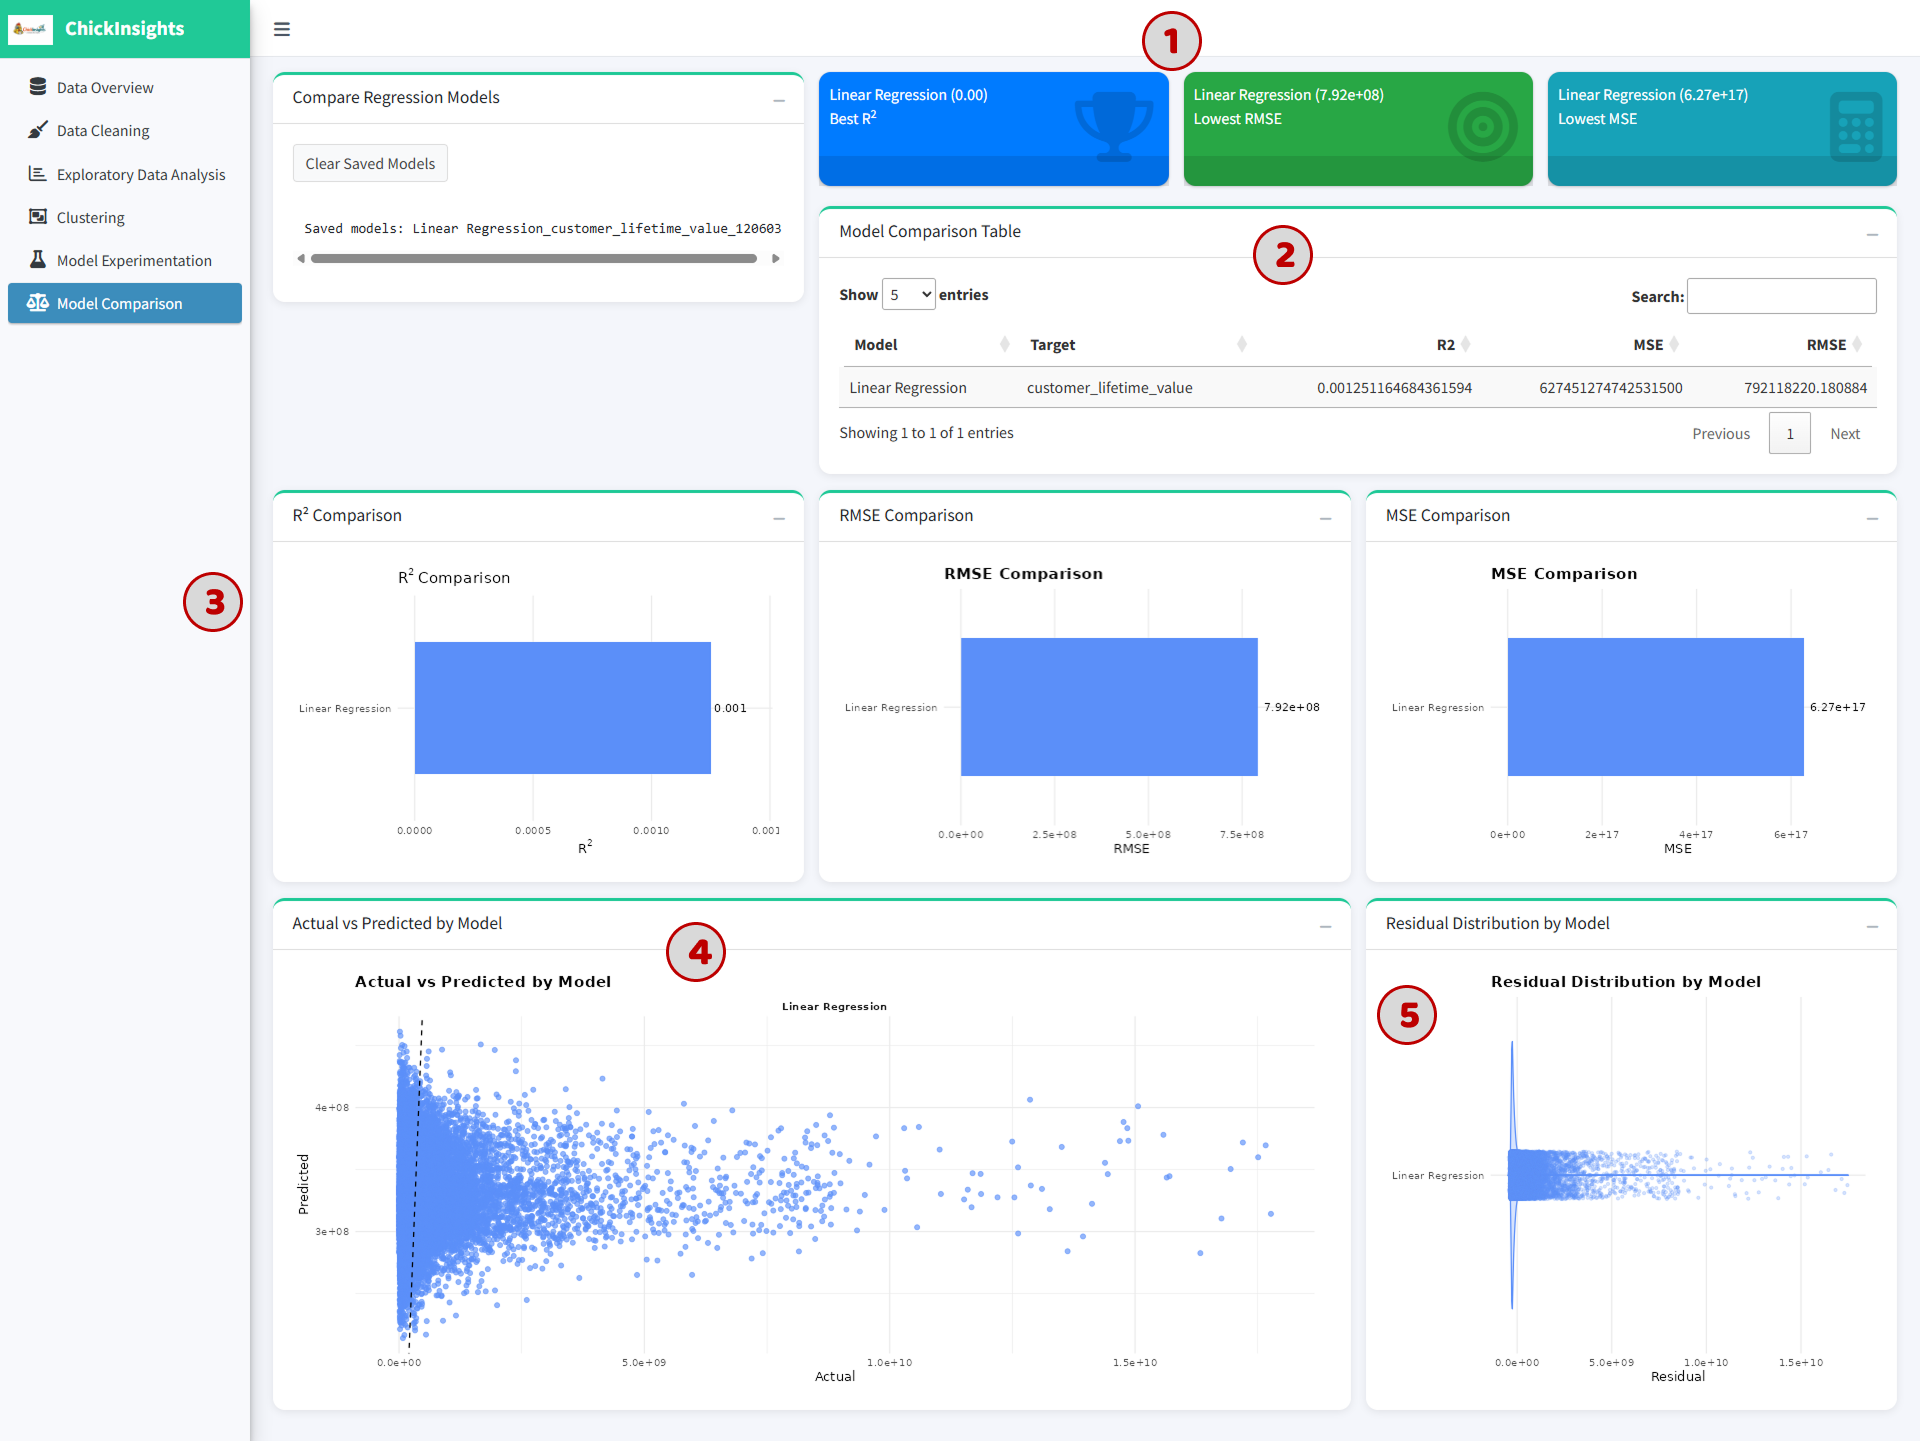Open Data Overview database icon

pyautogui.click(x=38, y=87)
